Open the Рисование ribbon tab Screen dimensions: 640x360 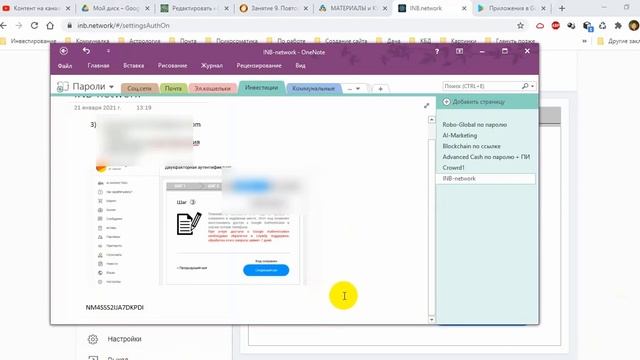pyautogui.click(x=173, y=66)
